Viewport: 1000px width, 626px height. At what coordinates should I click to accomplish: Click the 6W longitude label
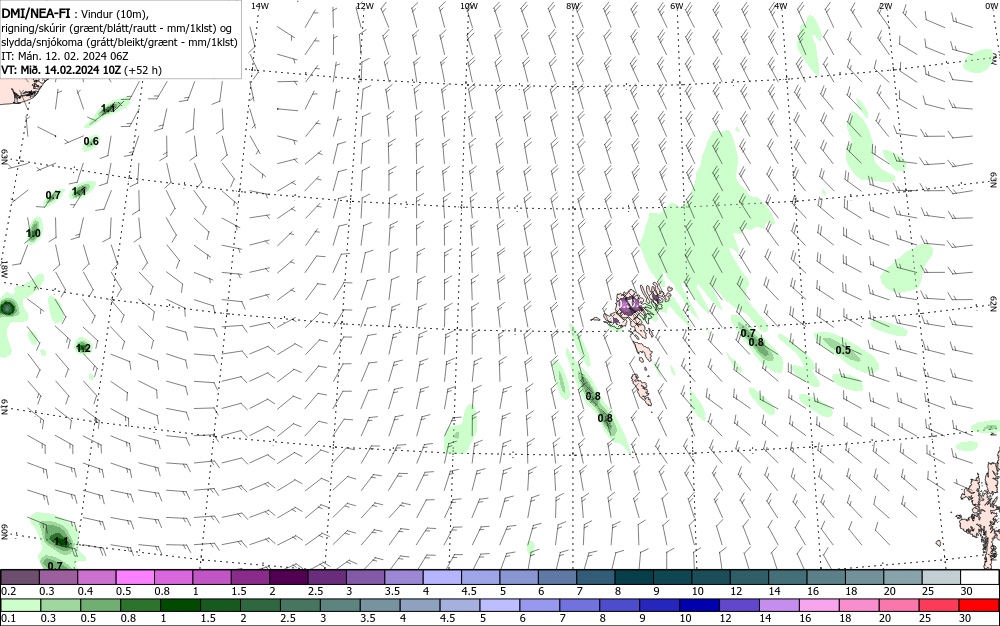tap(677, 6)
